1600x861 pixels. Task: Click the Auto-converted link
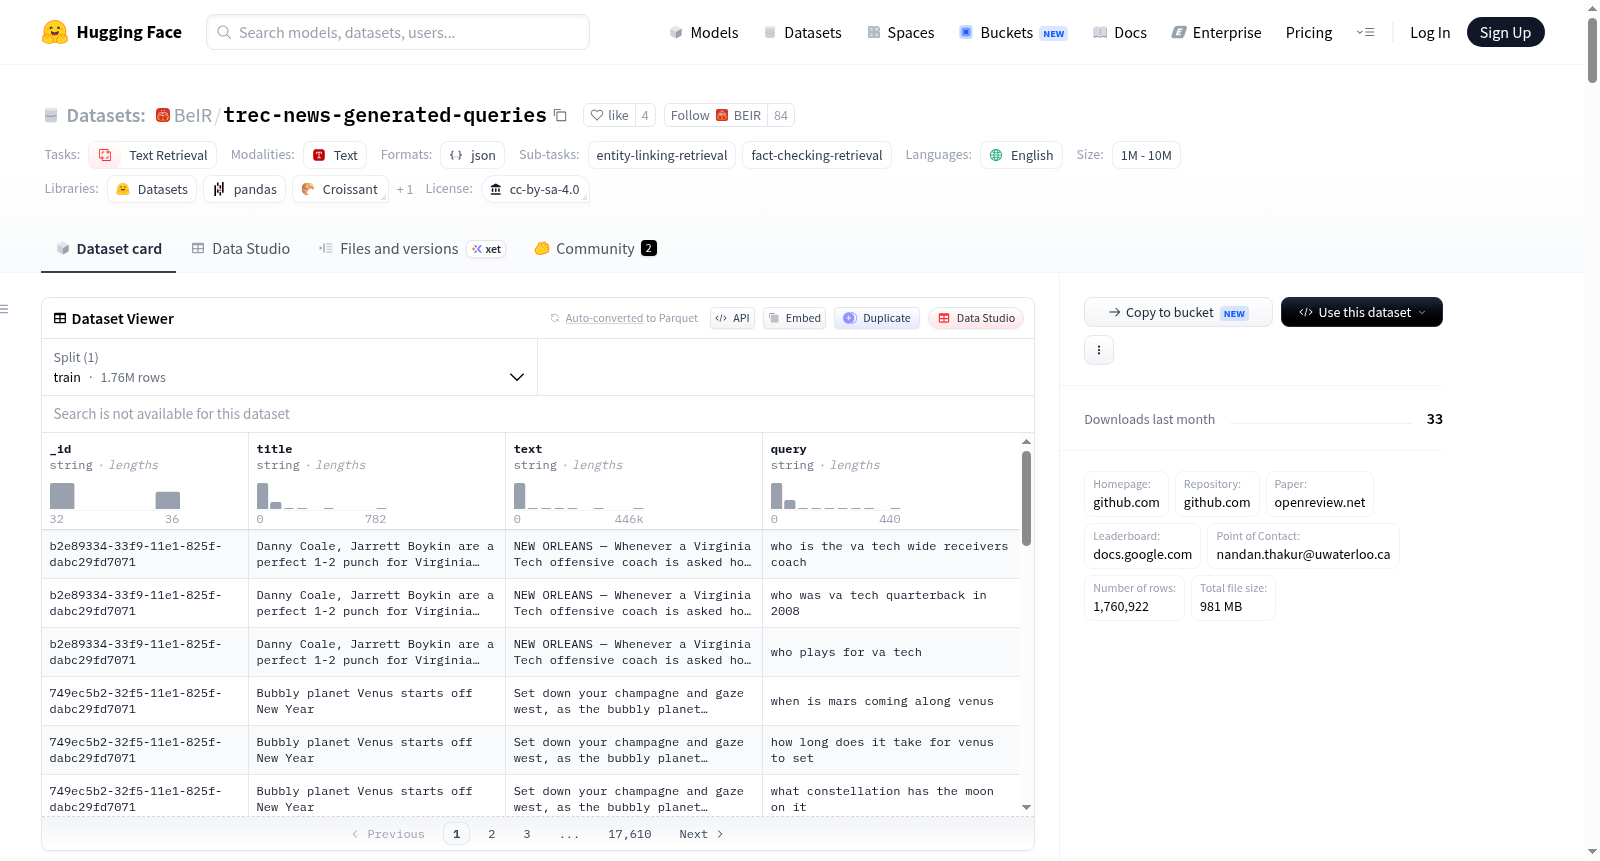coord(604,318)
